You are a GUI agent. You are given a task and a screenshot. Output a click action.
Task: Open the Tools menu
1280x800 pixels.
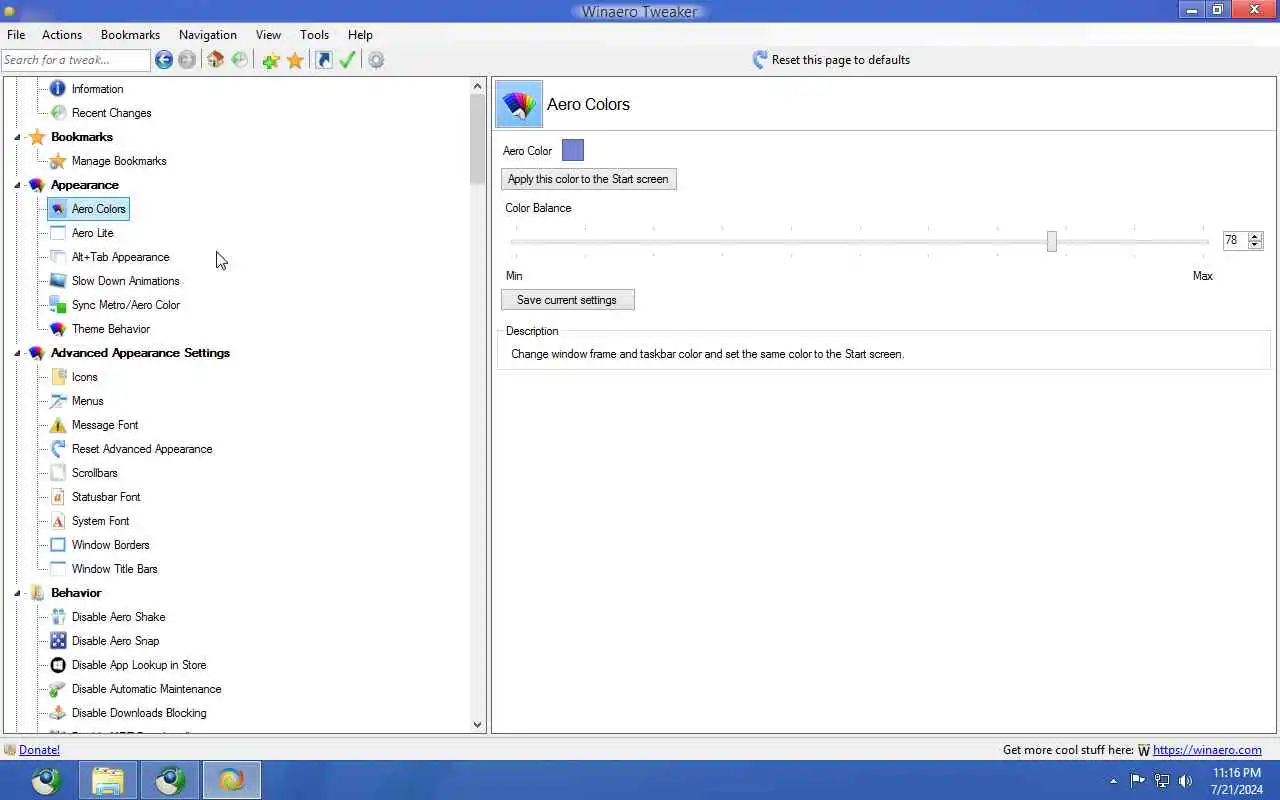tap(314, 35)
